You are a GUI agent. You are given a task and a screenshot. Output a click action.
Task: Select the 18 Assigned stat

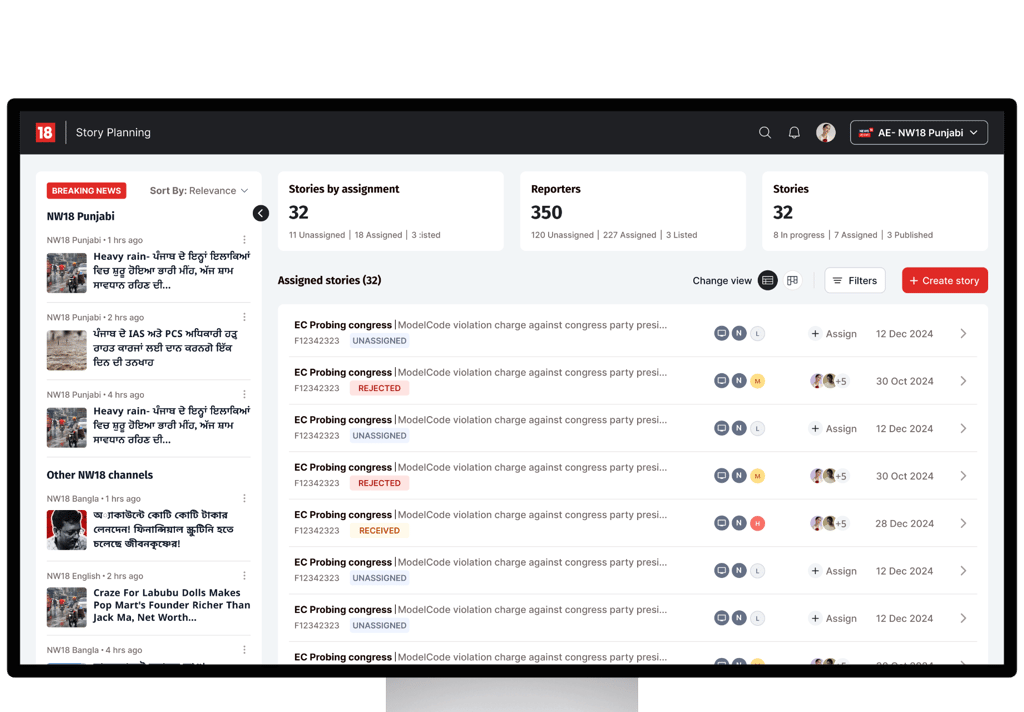tap(378, 235)
